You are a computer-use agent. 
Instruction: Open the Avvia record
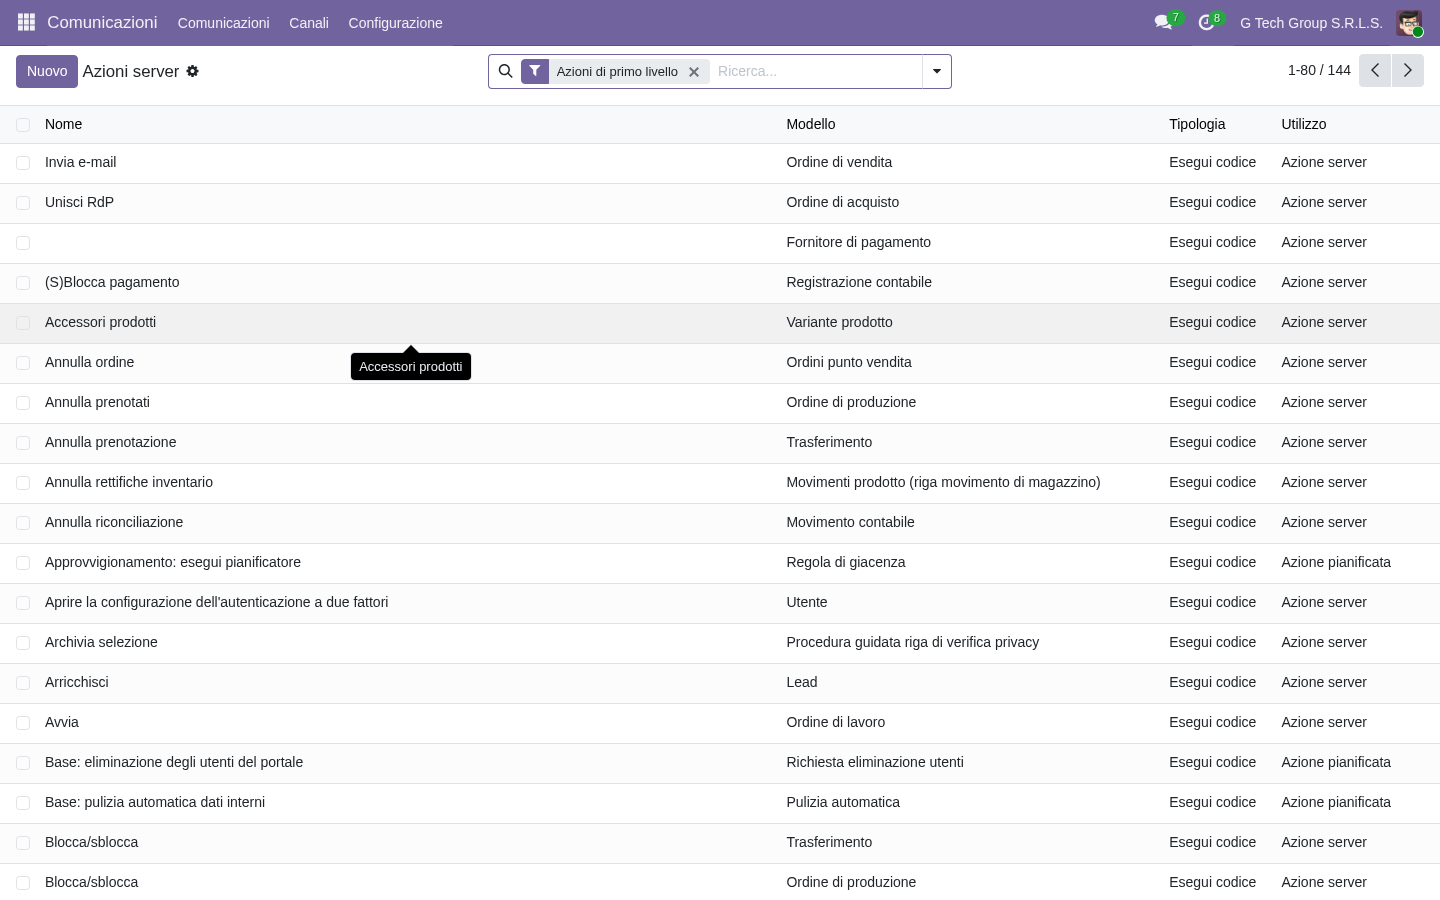tap(62, 722)
